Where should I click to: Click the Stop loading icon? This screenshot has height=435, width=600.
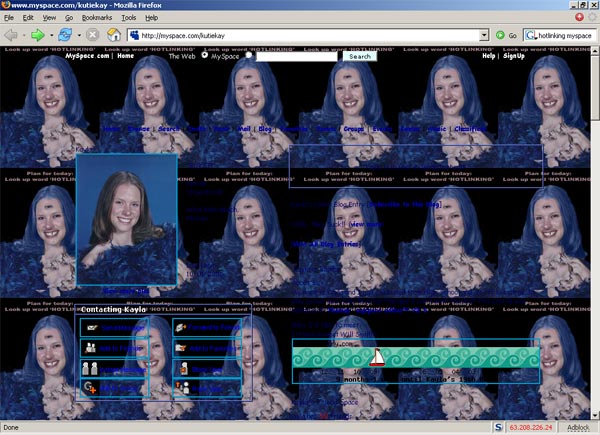(x=92, y=35)
